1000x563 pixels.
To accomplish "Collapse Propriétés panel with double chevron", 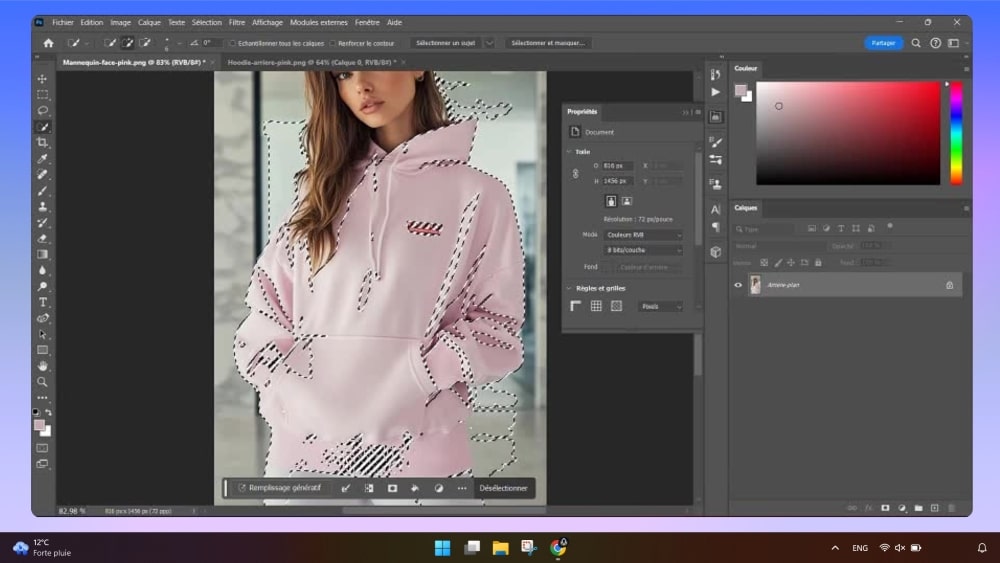I will coord(686,112).
